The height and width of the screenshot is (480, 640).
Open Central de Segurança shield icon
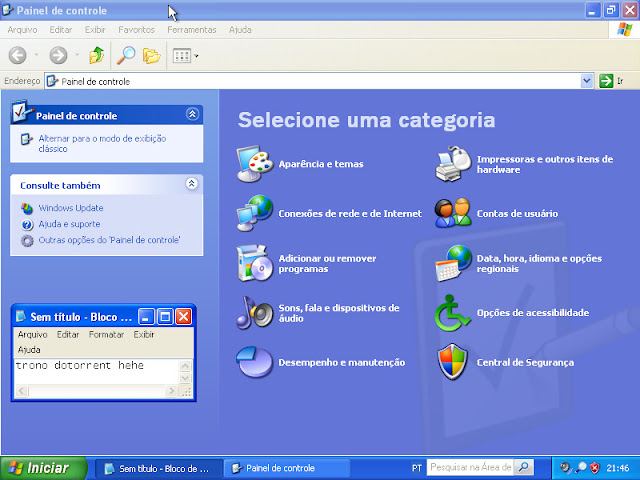coord(453,362)
